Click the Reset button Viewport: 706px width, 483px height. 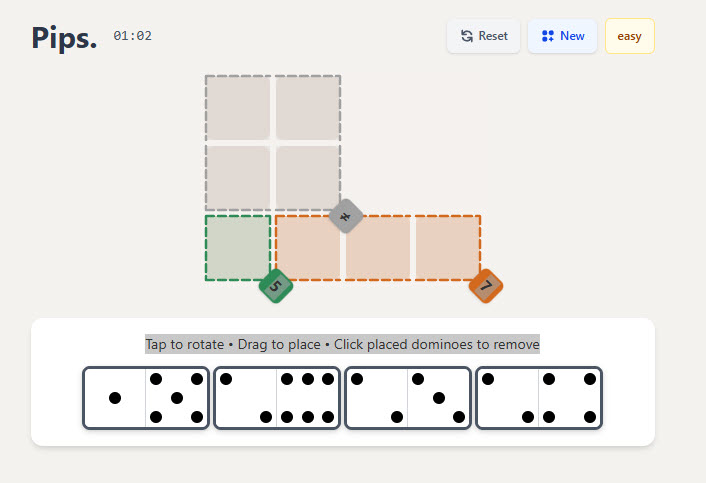click(x=484, y=36)
